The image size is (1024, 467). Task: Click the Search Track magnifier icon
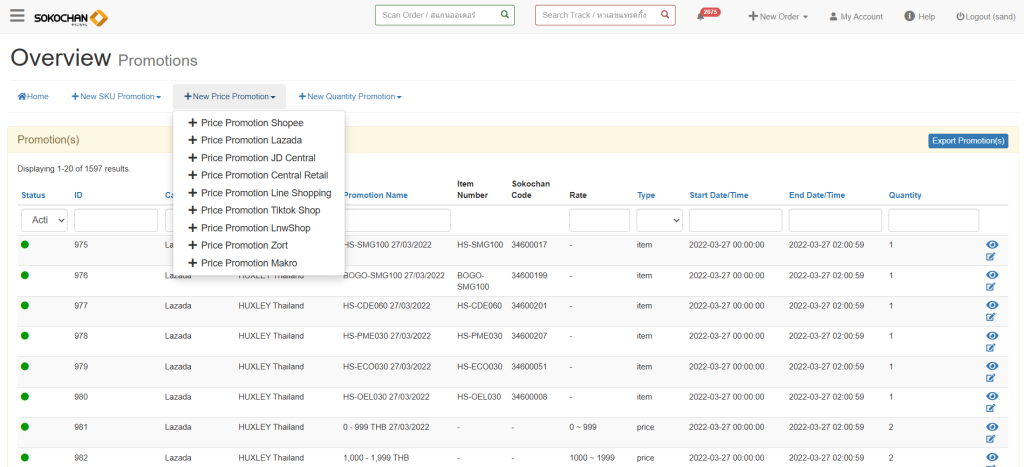click(x=665, y=15)
